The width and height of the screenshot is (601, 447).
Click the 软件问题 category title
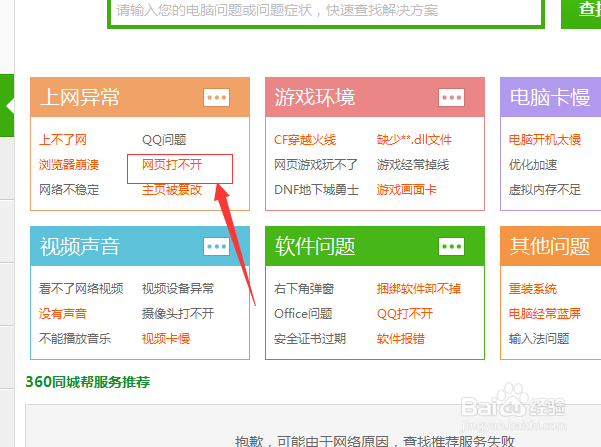pos(315,247)
